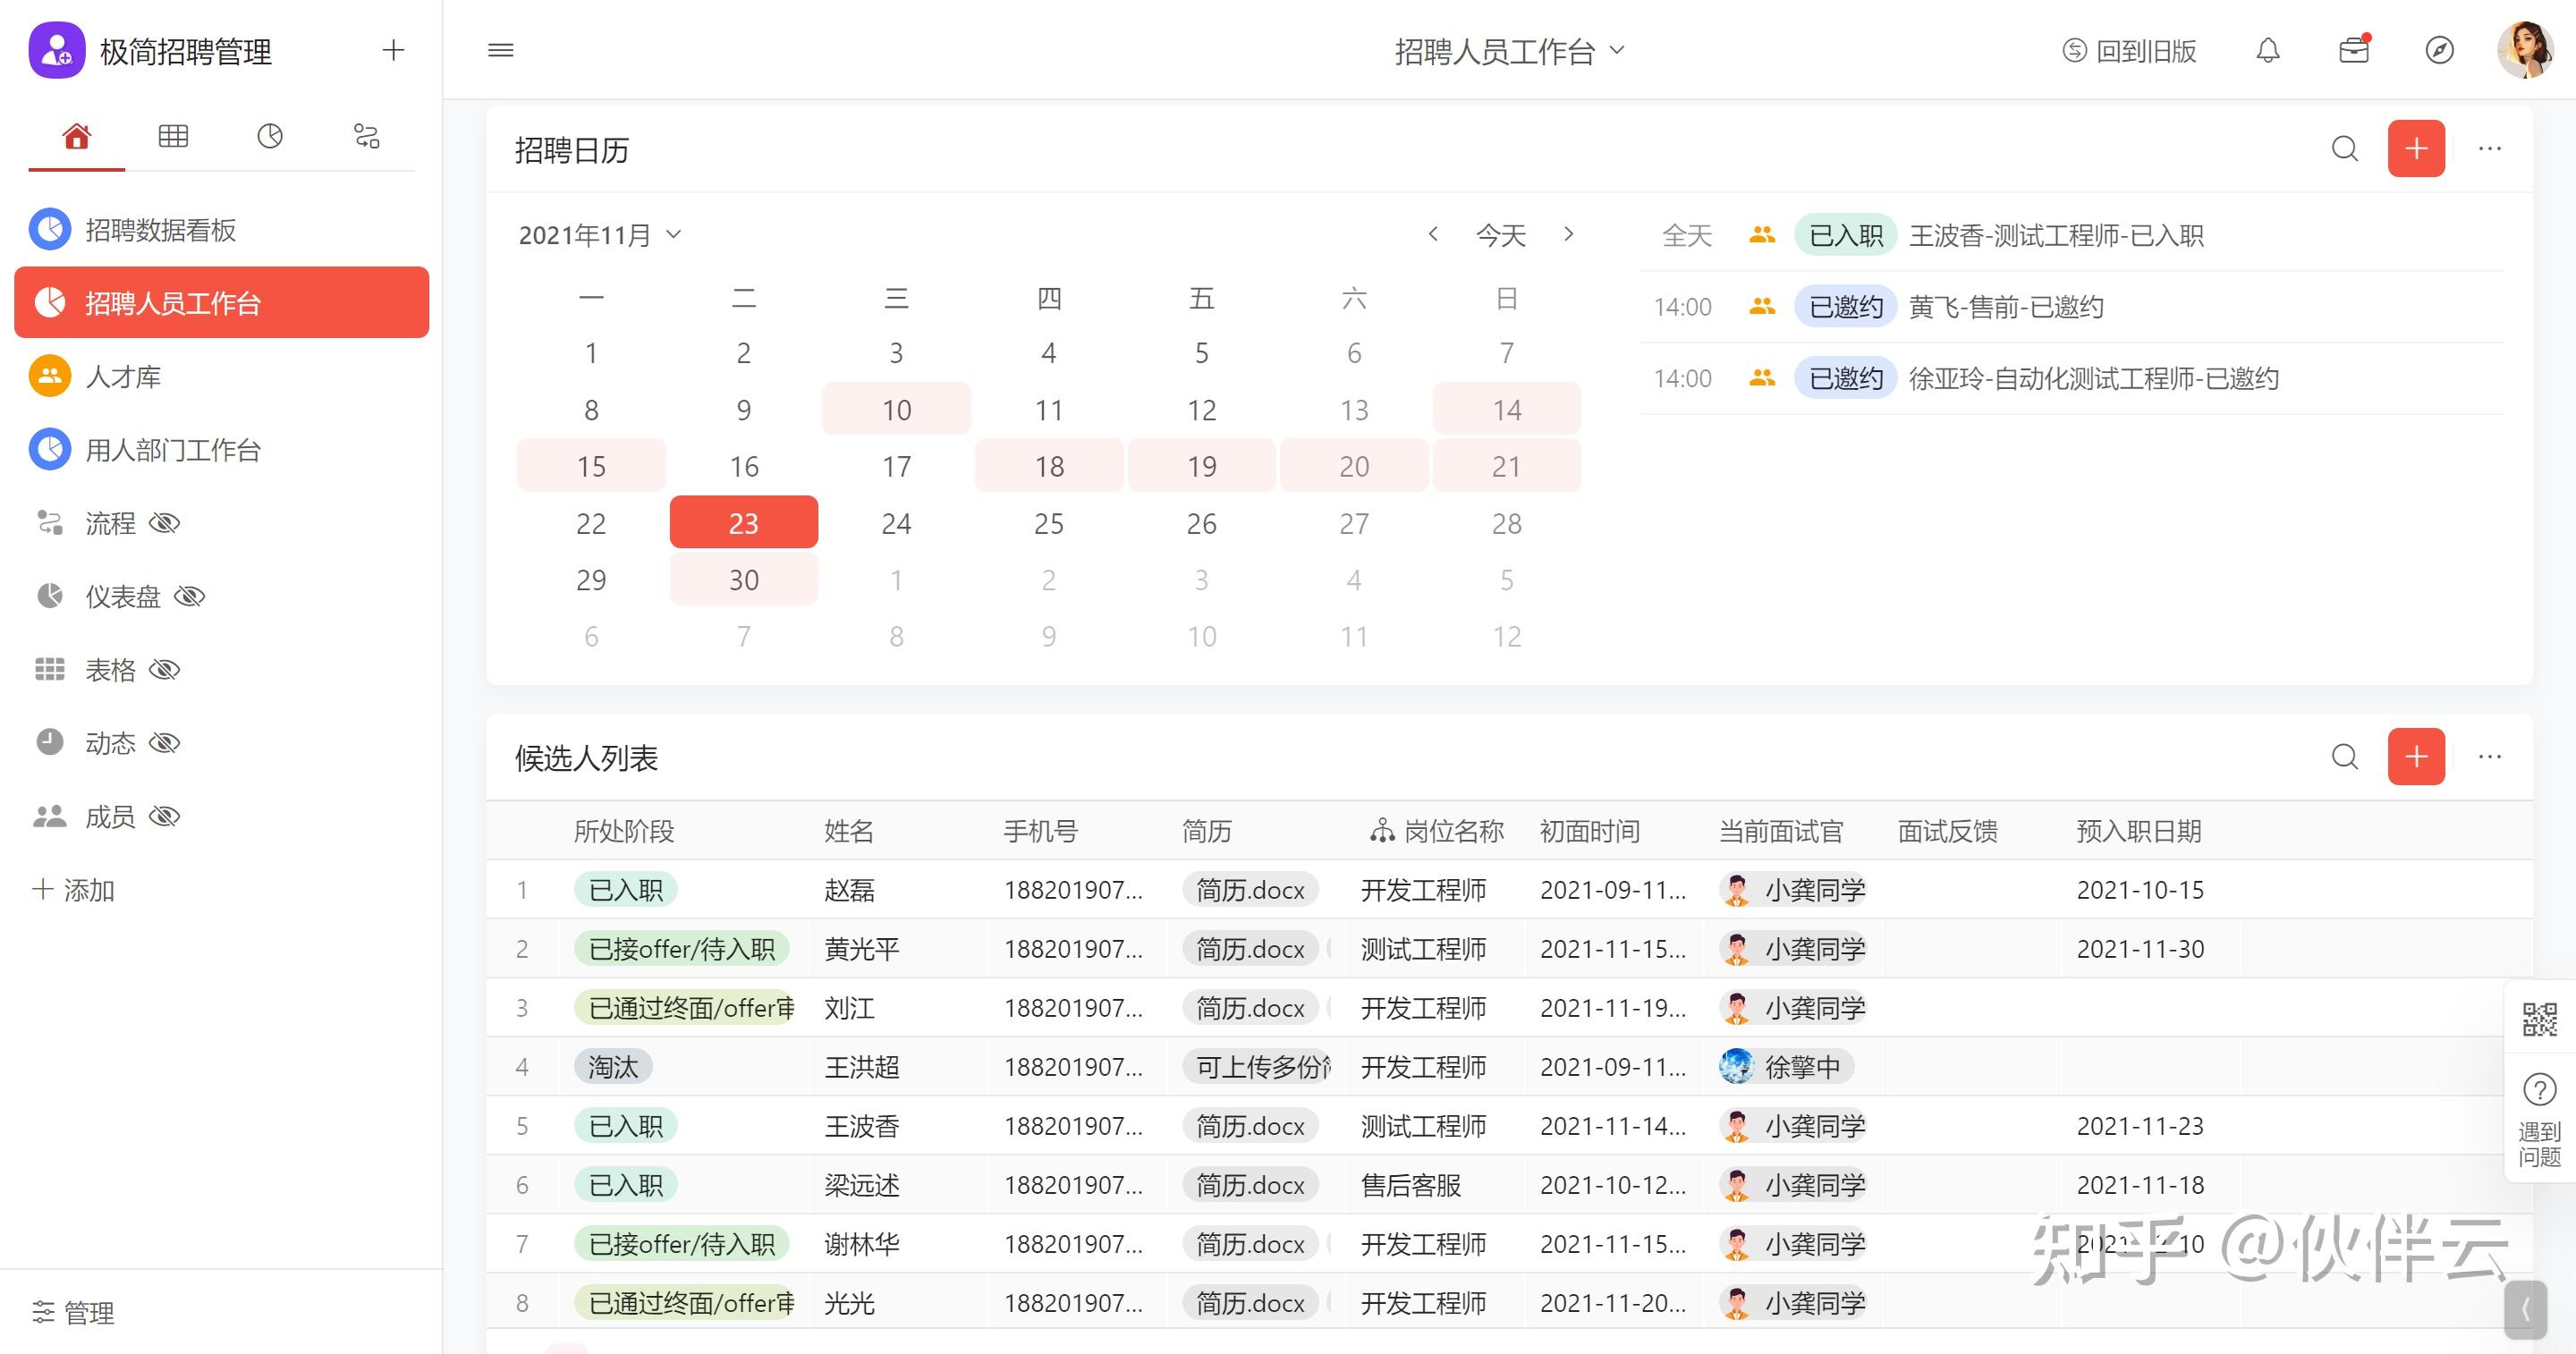Open the compass explore icon
This screenshot has width=2576, height=1354.
[2439, 50]
